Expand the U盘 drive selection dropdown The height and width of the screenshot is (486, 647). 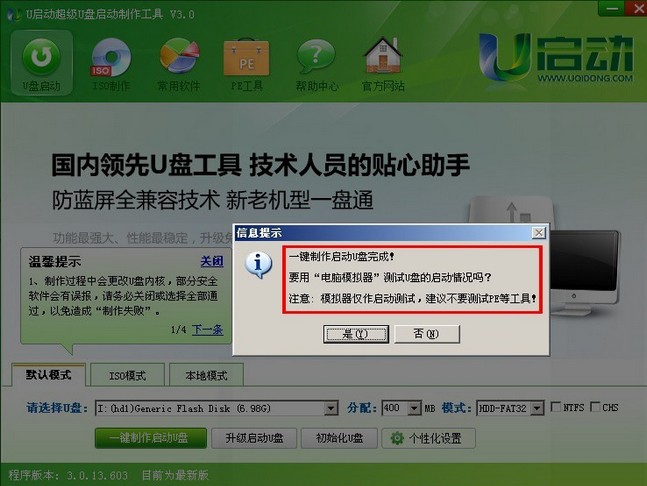(331, 408)
